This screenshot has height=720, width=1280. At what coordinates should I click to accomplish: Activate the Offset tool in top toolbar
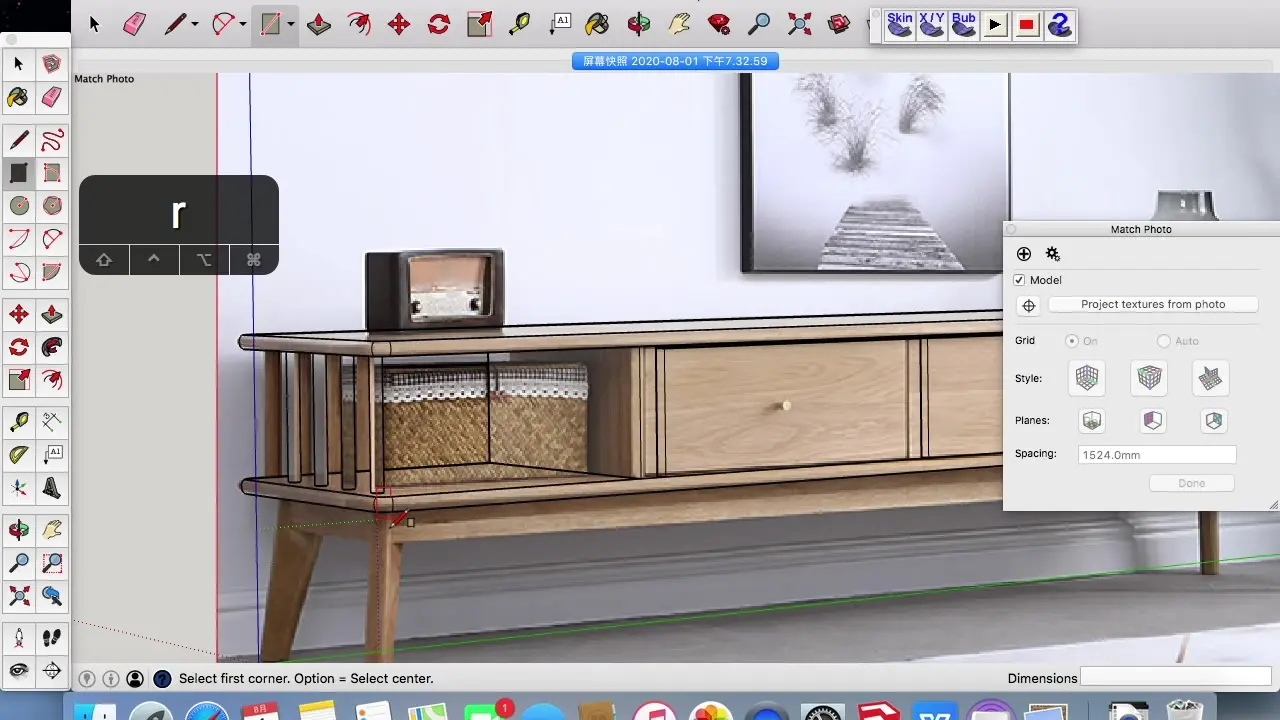click(x=359, y=24)
